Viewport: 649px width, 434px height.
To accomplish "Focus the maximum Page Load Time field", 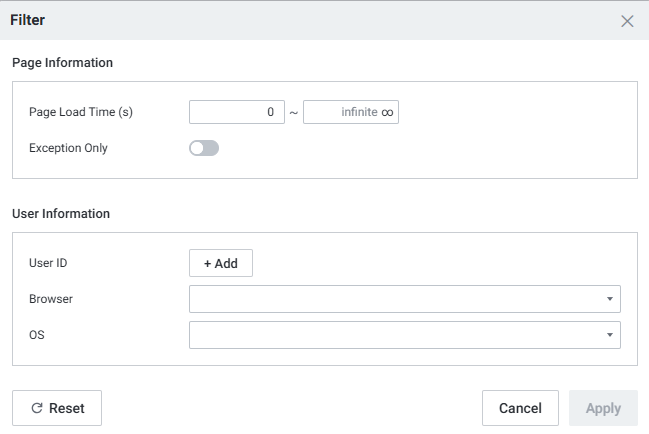I will coord(340,112).
